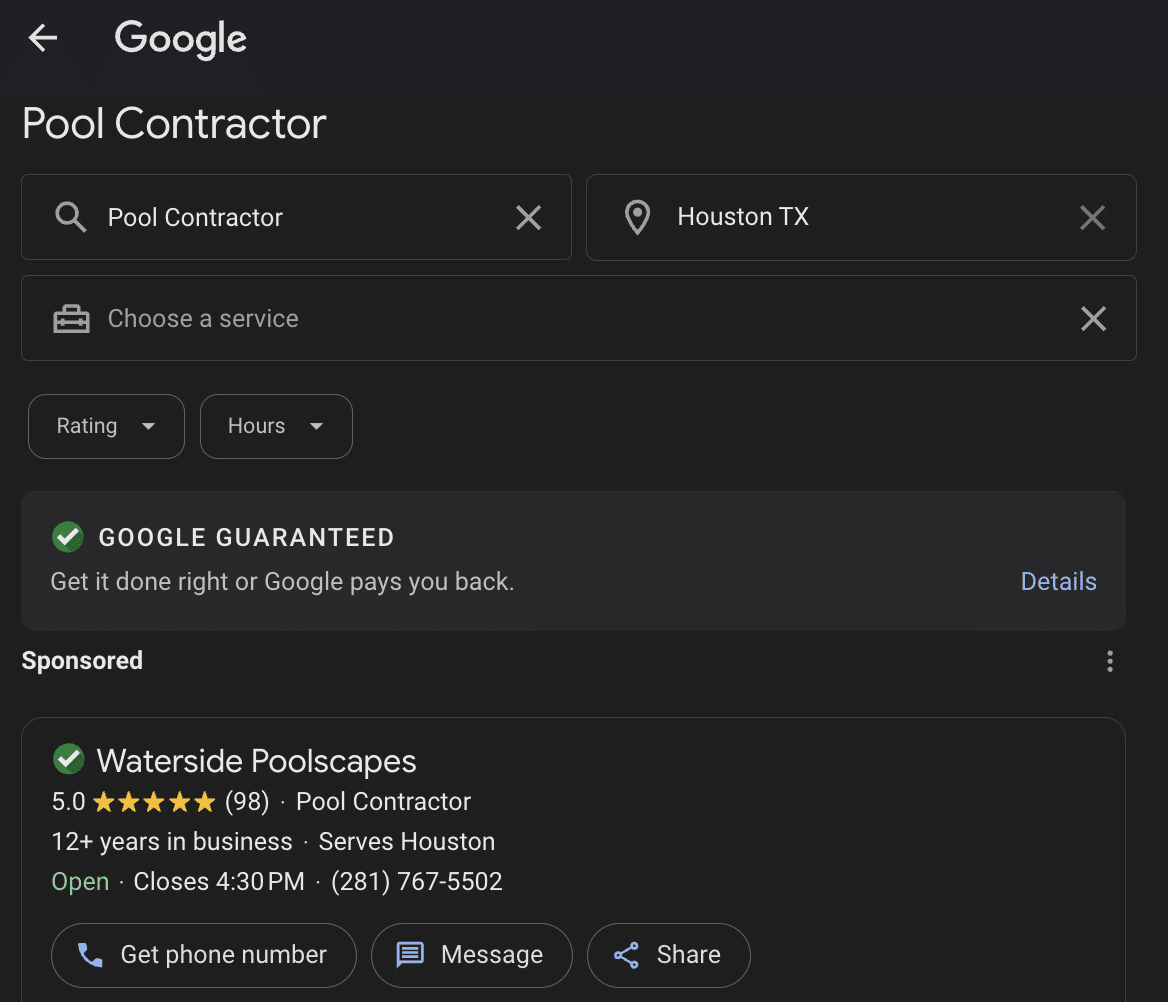Viewport: 1168px width, 1002px height.
Task: Open the Google logo home link
Action: 180,39
